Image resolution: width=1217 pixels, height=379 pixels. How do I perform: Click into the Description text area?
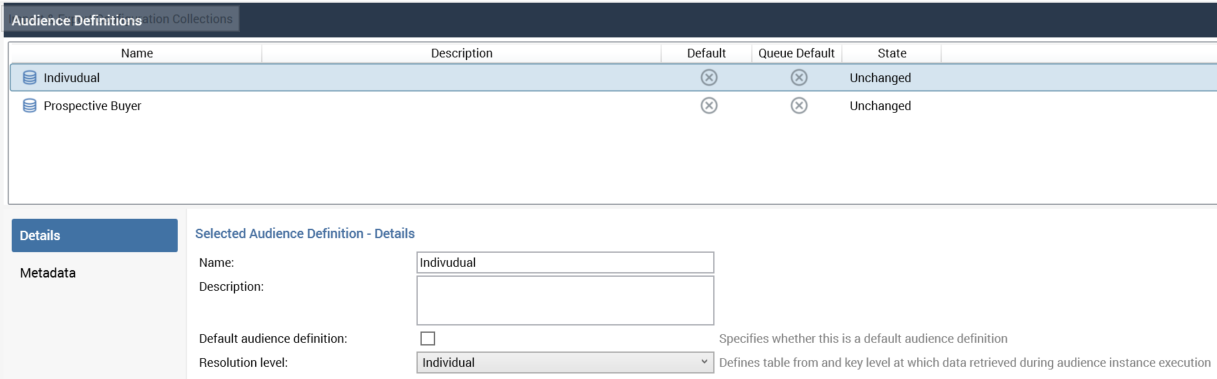tap(565, 300)
